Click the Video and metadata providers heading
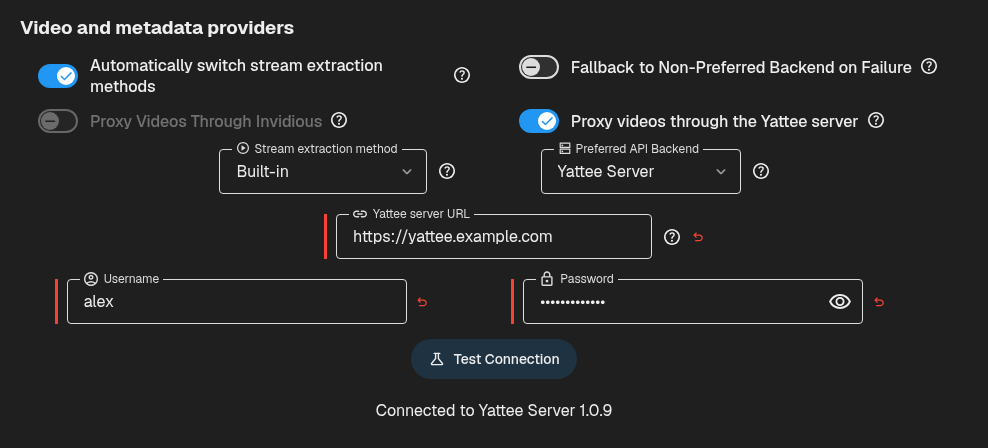Image resolution: width=988 pixels, height=448 pixels. point(157,28)
